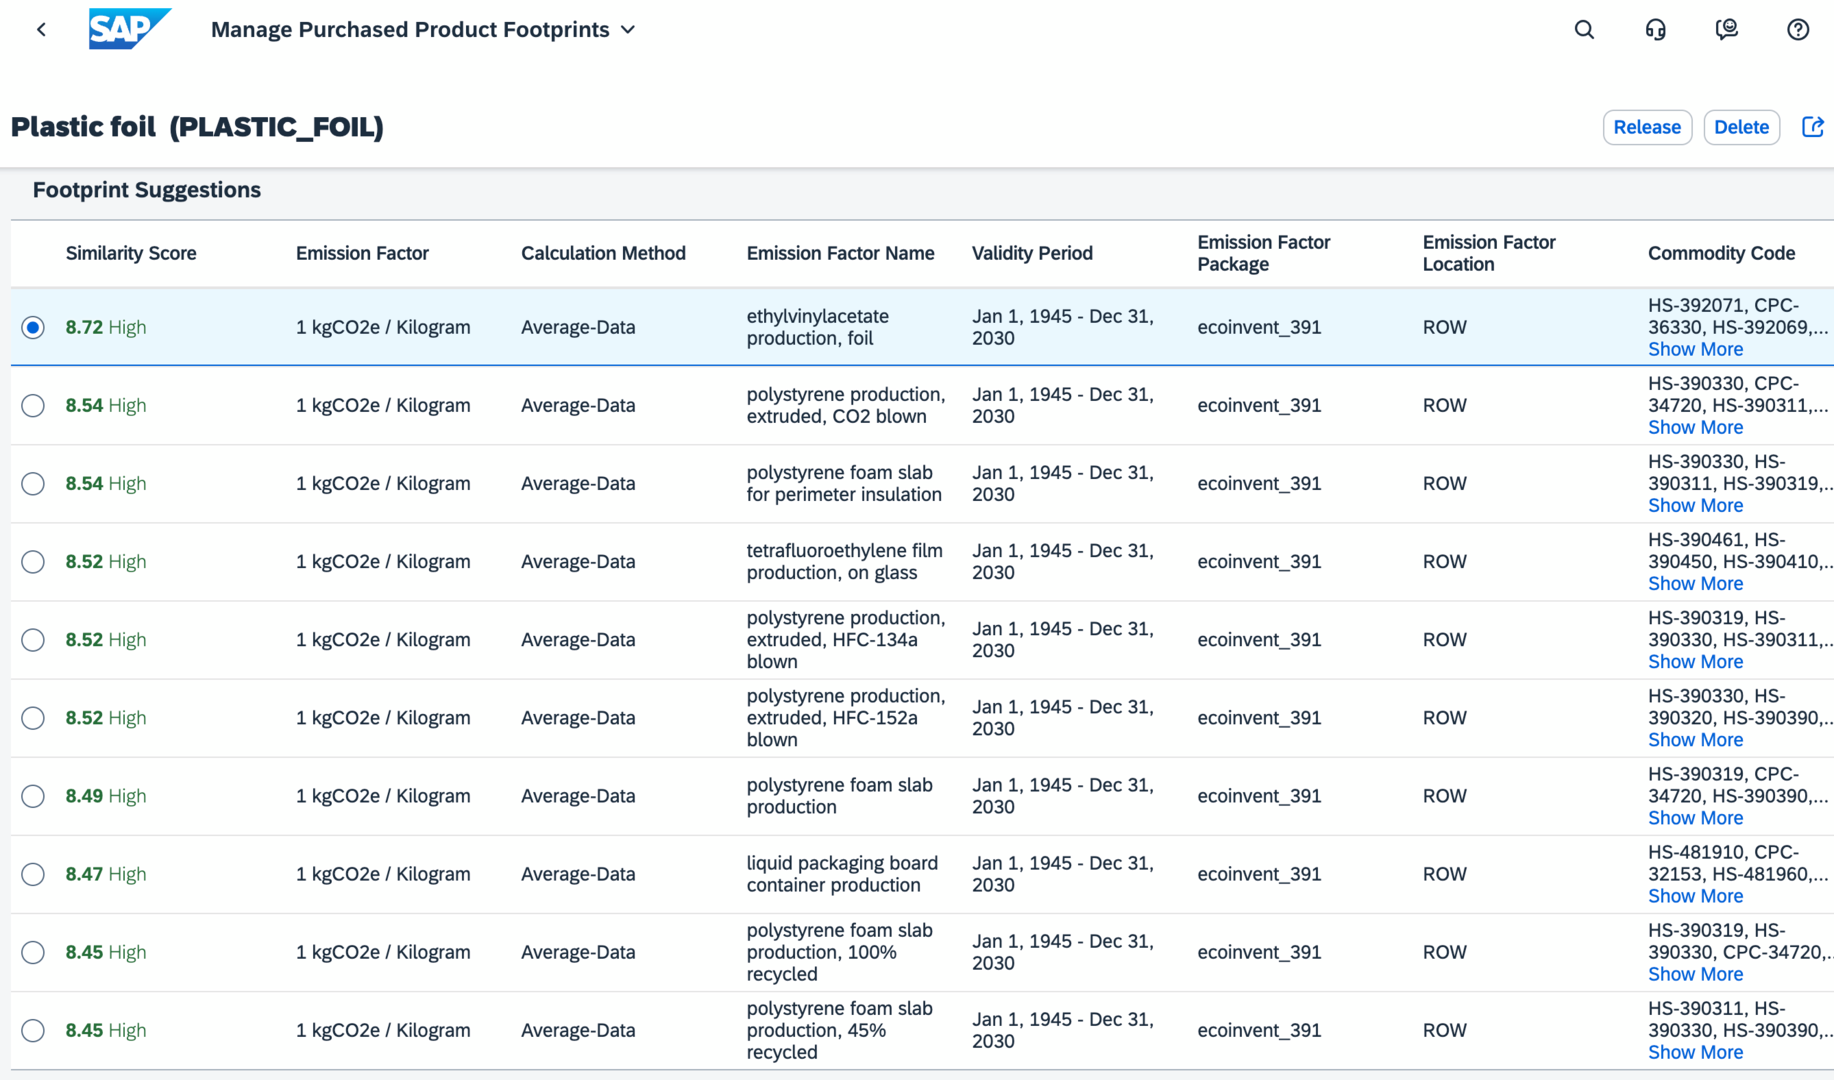The height and width of the screenshot is (1080, 1834).
Task: Click the SAP logo
Action: point(129,29)
